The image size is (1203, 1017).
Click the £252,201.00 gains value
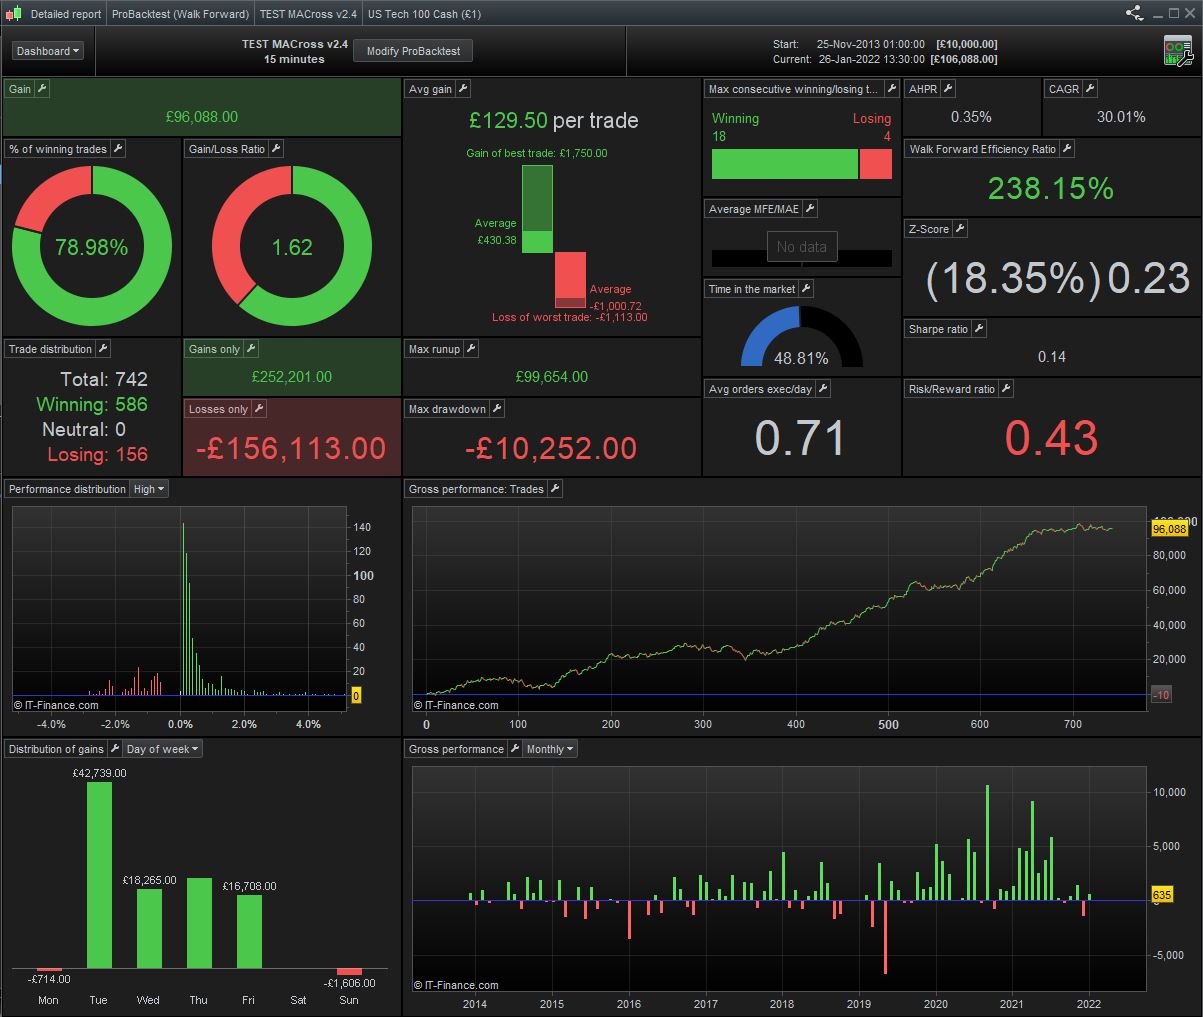pos(292,377)
